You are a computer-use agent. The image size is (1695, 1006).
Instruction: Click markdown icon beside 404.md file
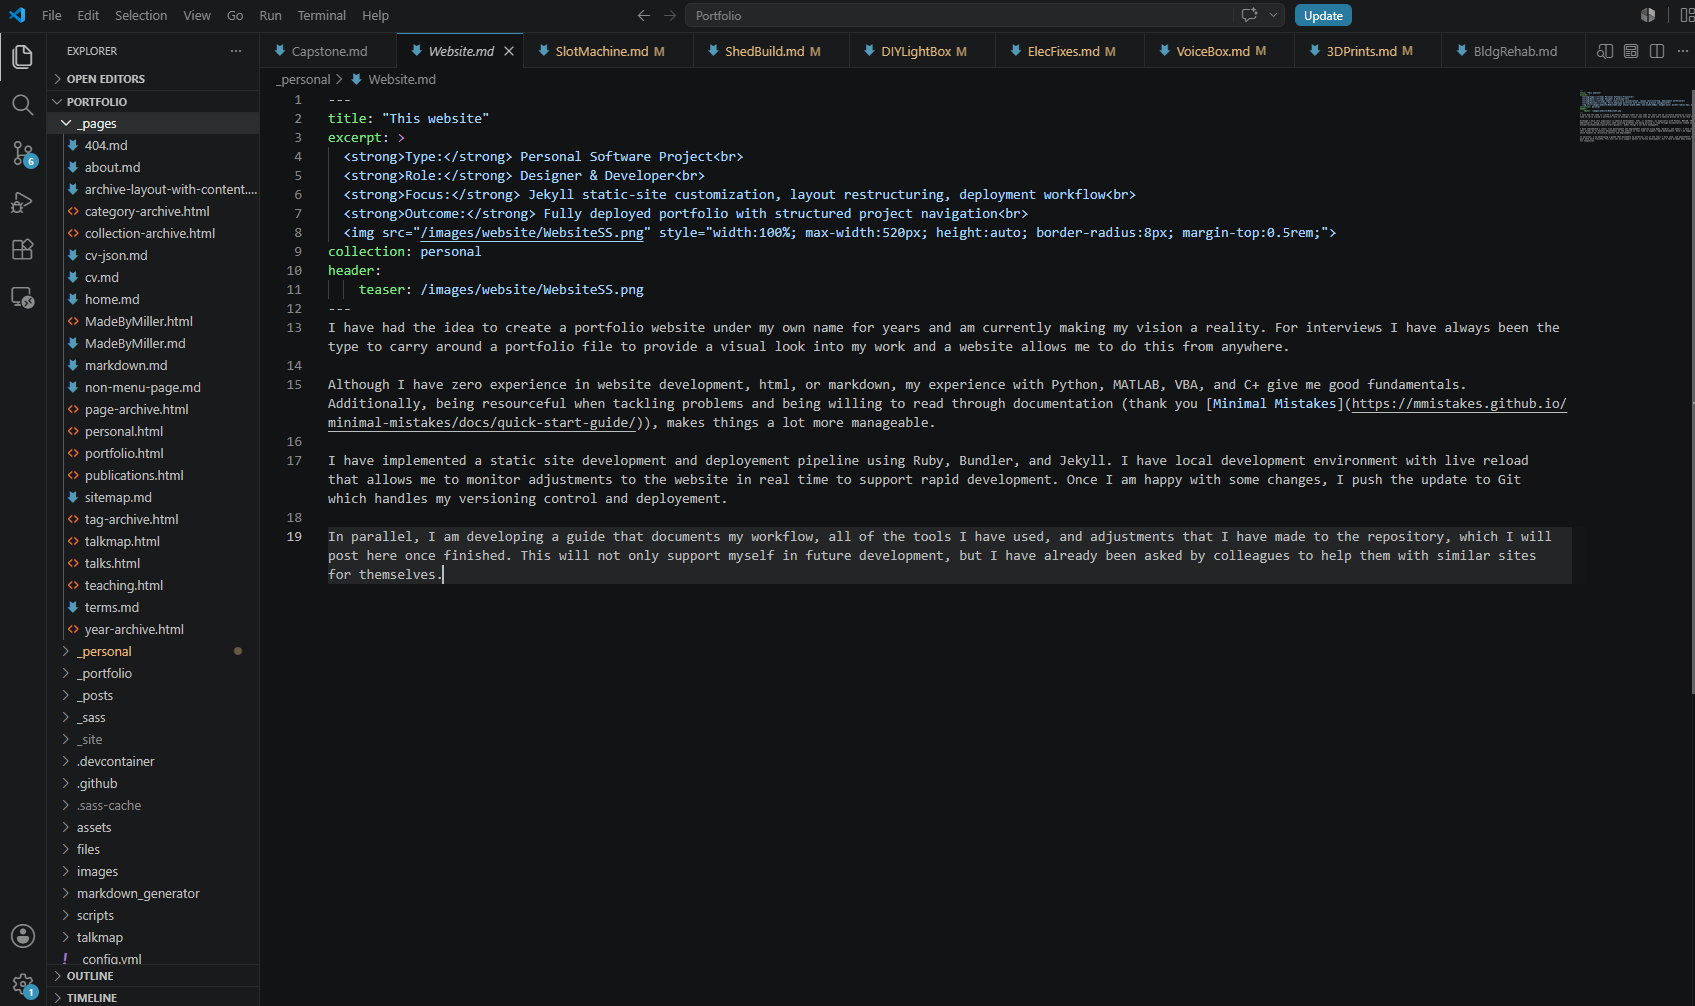(x=73, y=145)
